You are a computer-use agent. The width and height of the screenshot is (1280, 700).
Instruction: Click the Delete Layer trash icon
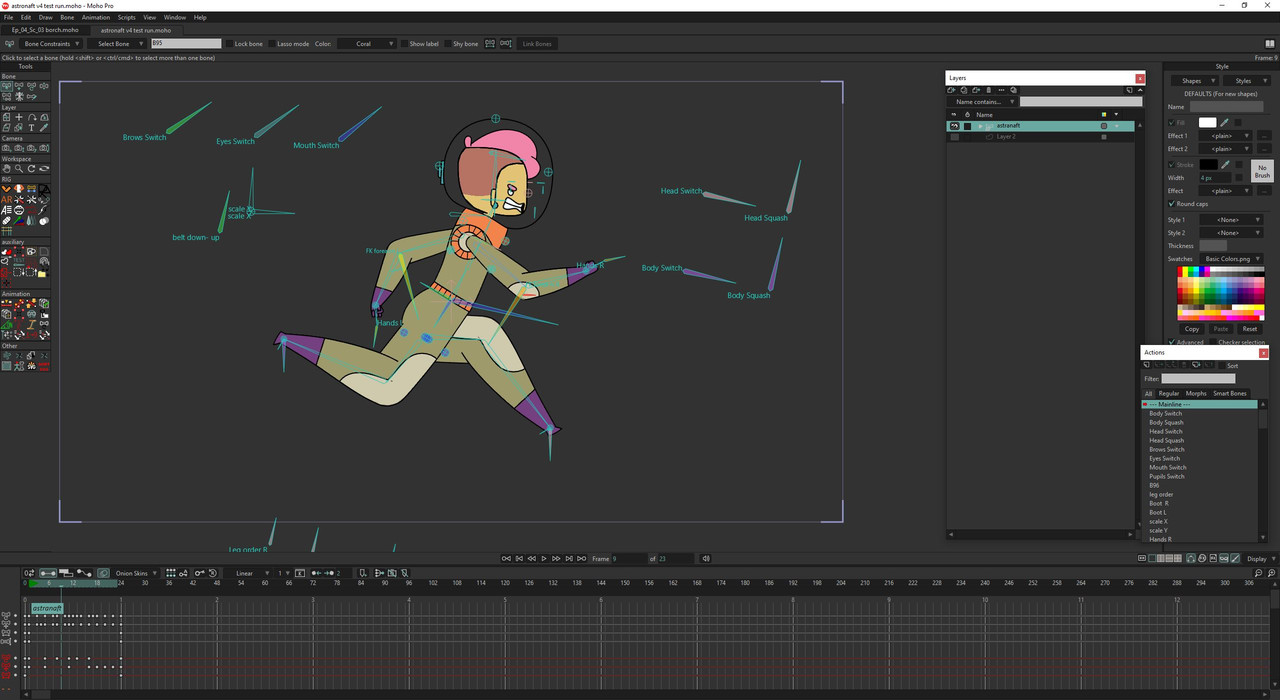click(x=988, y=90)
